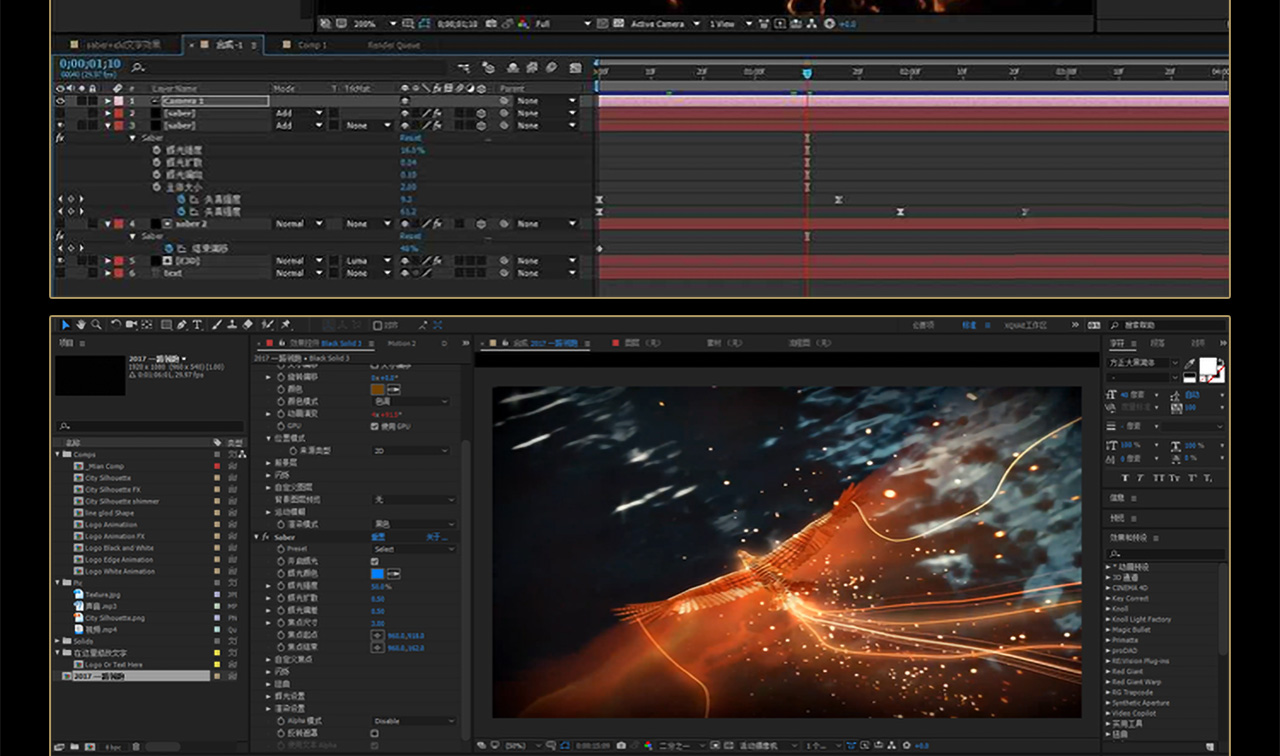The image size is (1280, 756).
Task: Choose the Pen tool in the toolbar
Action: click(181, 325)
